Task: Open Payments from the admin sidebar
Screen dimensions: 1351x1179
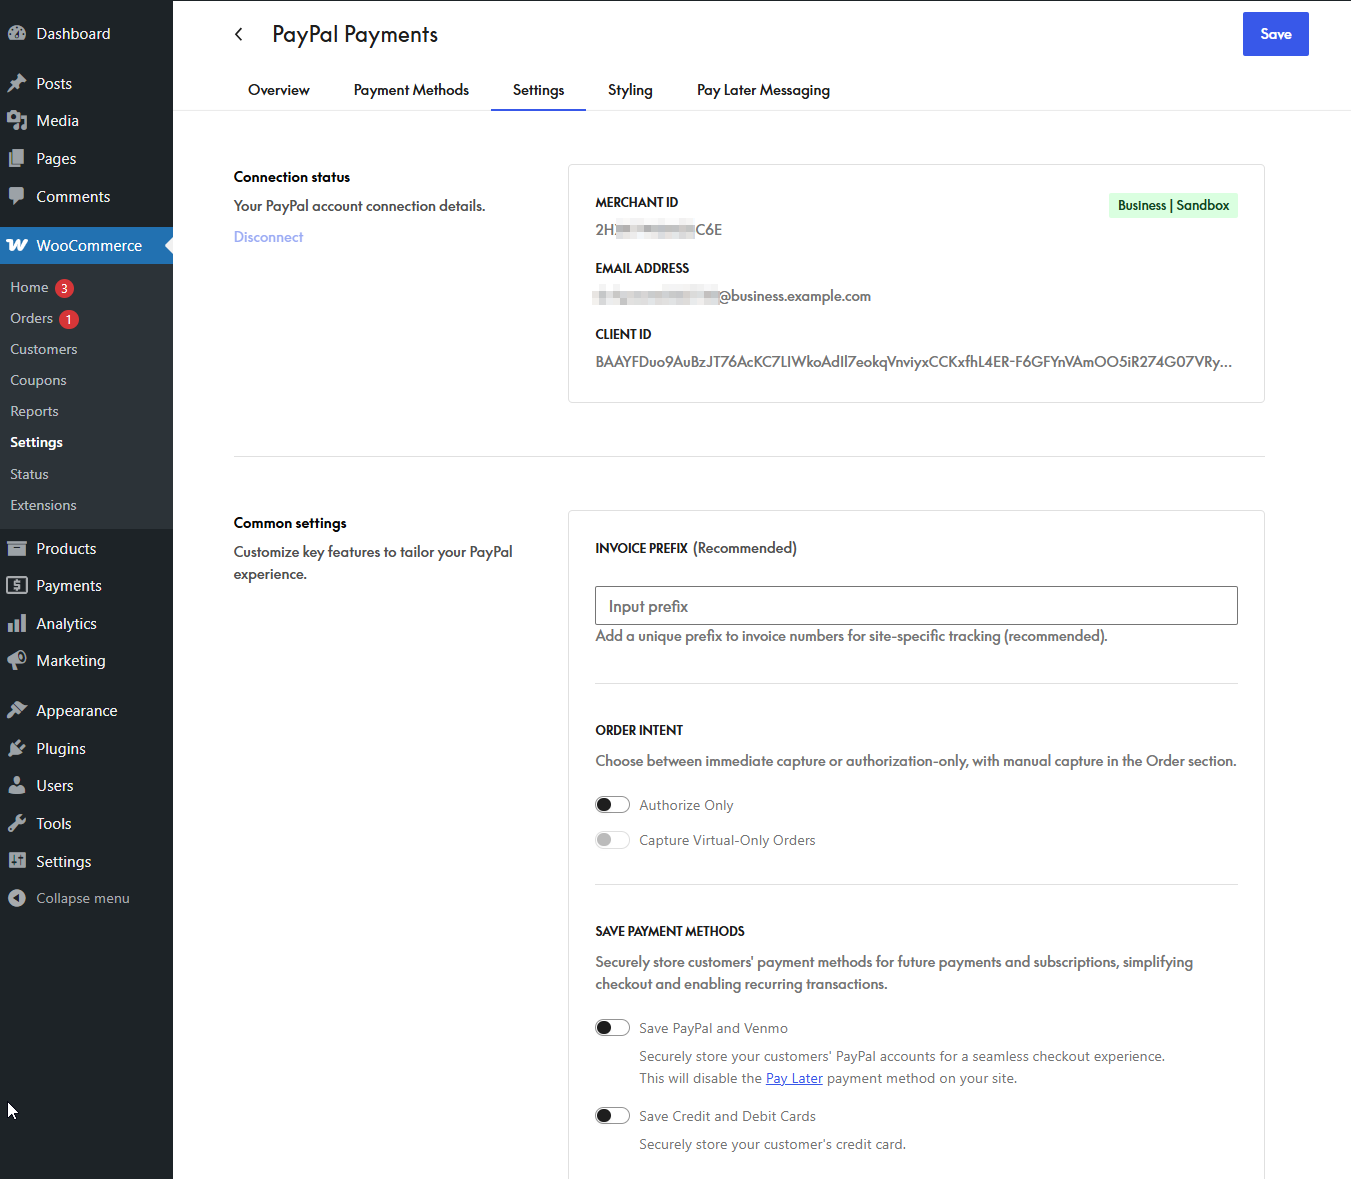Action: pos(18,585)
